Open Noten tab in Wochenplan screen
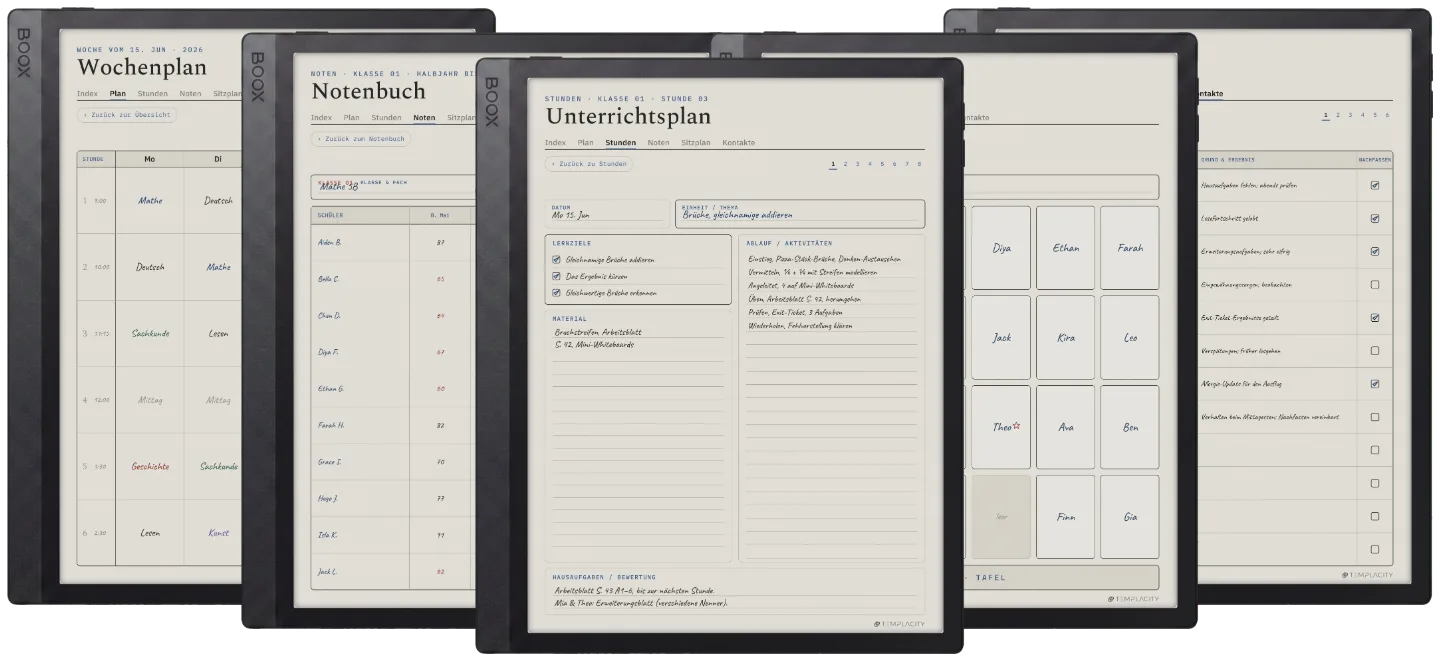The image size is (1440, 661). (x=190, y=93)
